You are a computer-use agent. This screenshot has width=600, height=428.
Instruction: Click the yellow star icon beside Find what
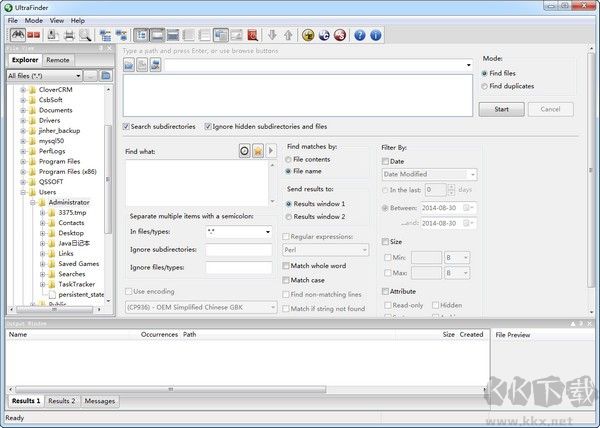click(x=257, y=150)
